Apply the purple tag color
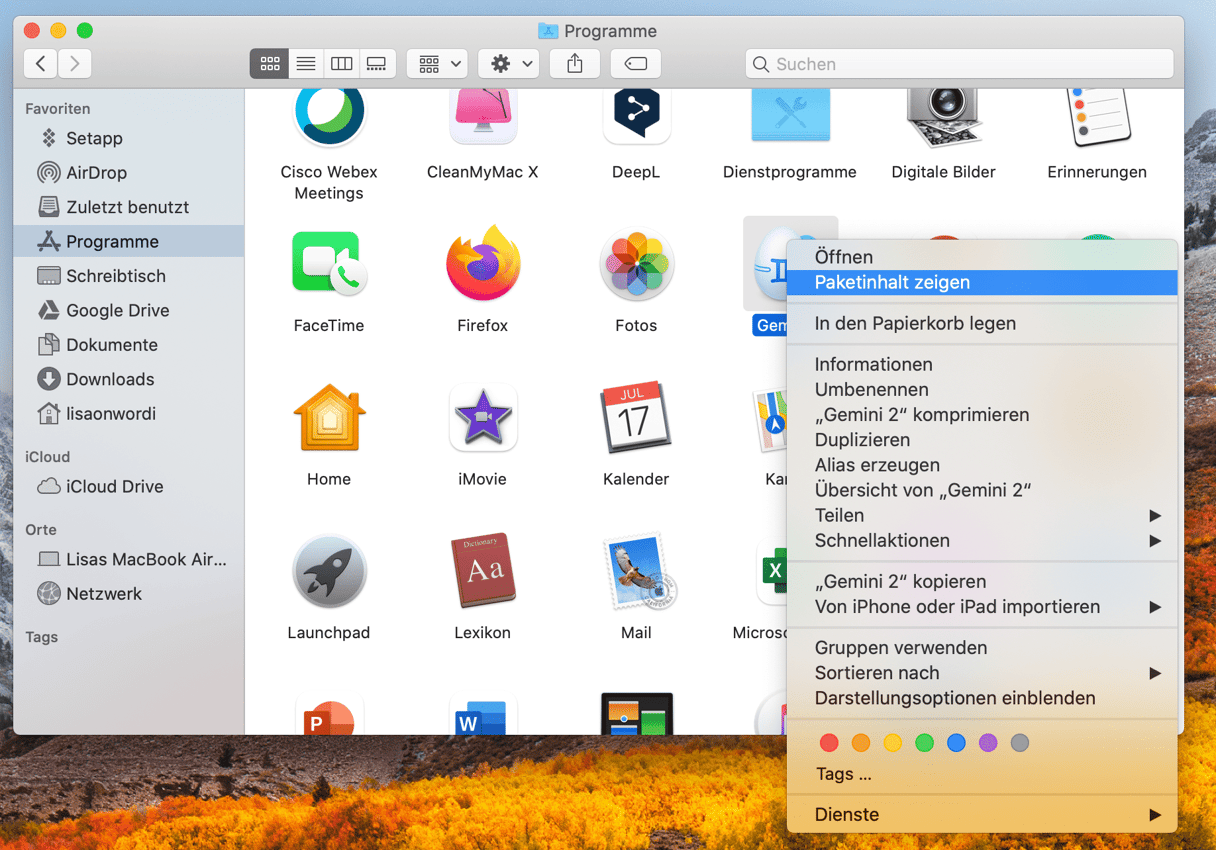The image size is (1216, 850). [x=989, y=743]
